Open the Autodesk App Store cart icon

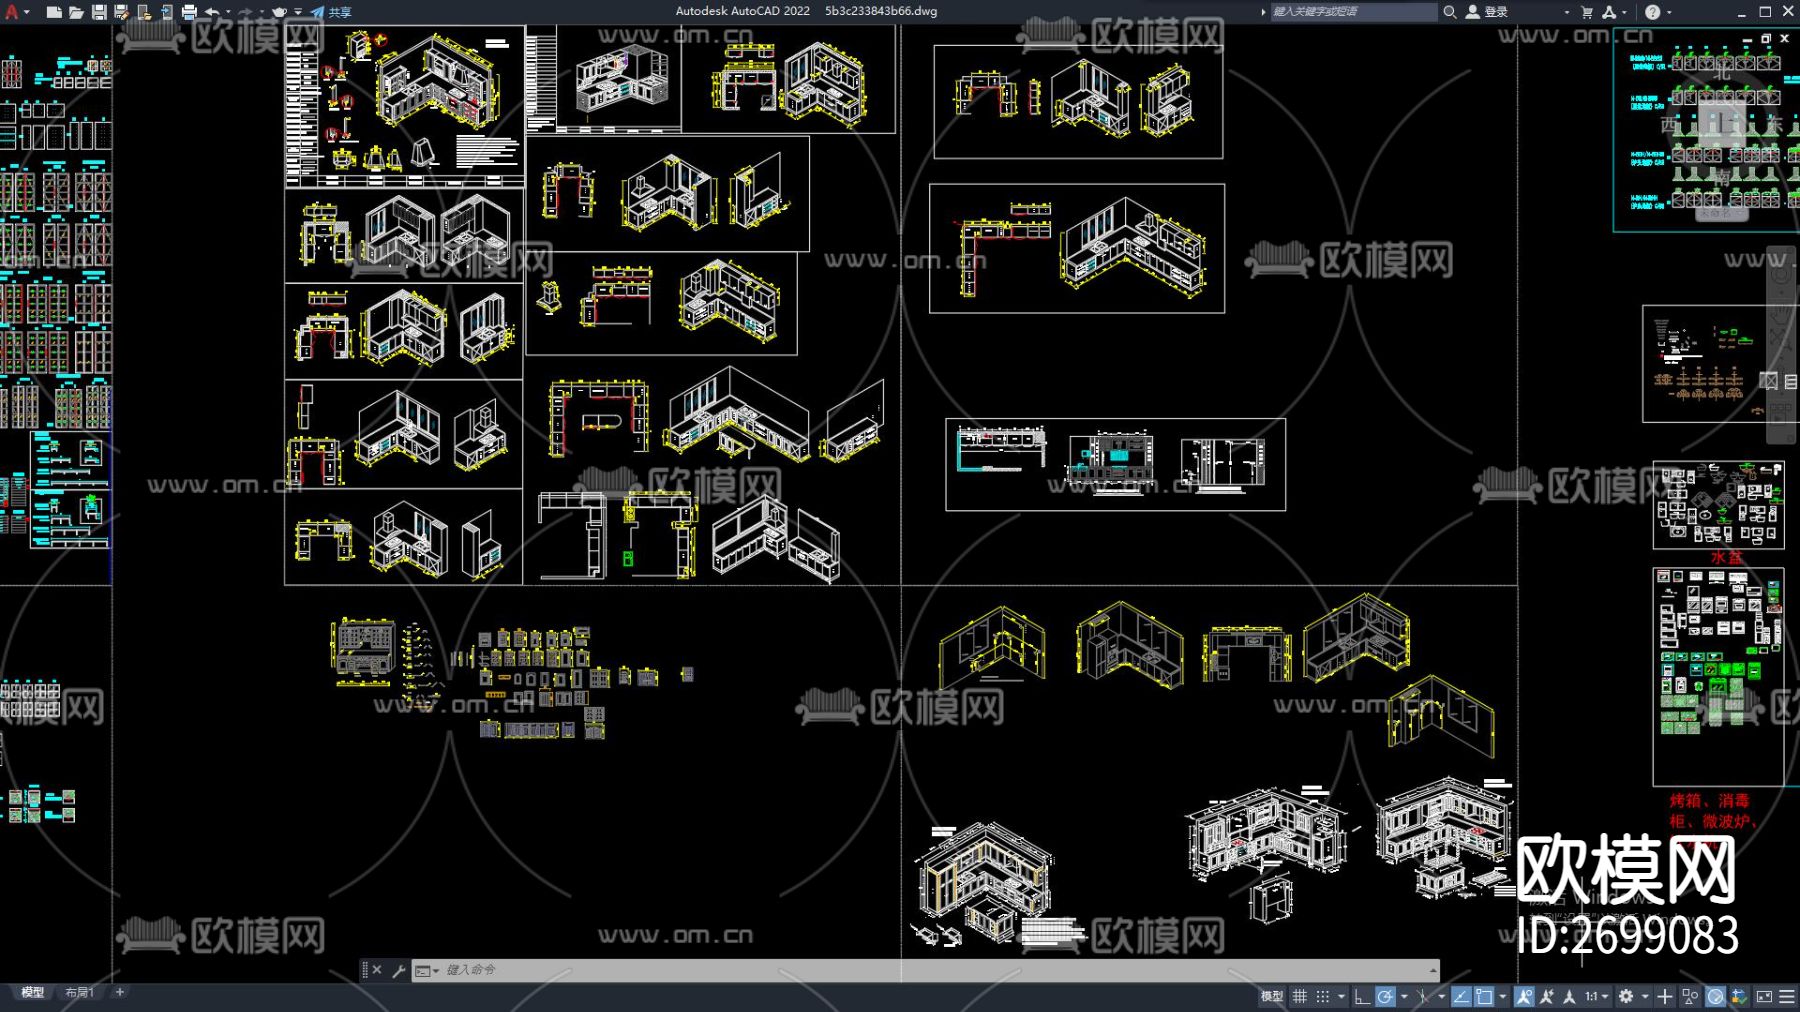point(1587,12)
